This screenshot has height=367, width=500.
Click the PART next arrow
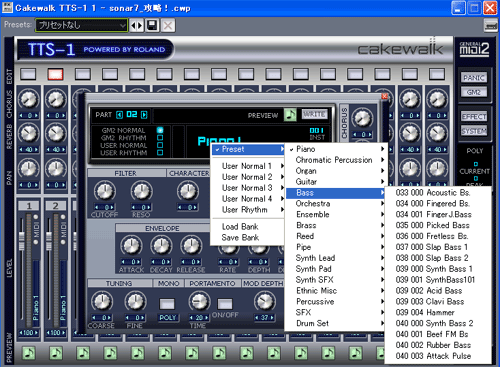144,115
